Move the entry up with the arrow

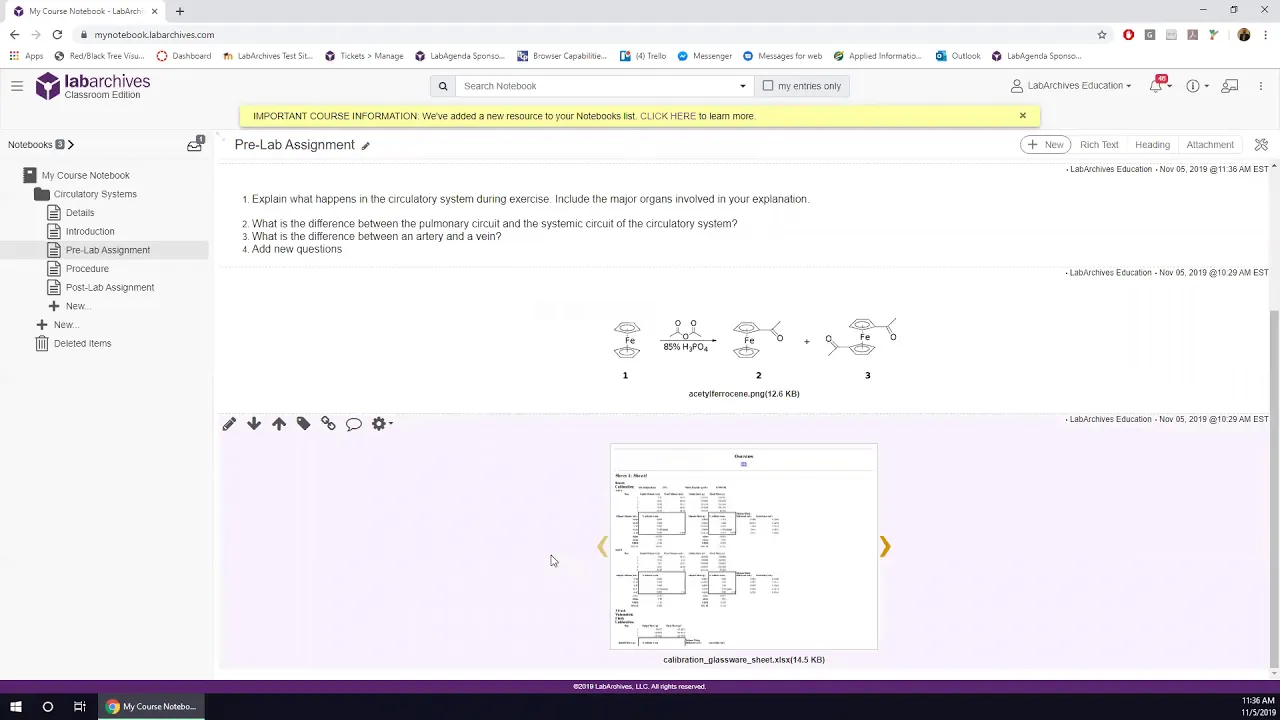pos(279,424)
